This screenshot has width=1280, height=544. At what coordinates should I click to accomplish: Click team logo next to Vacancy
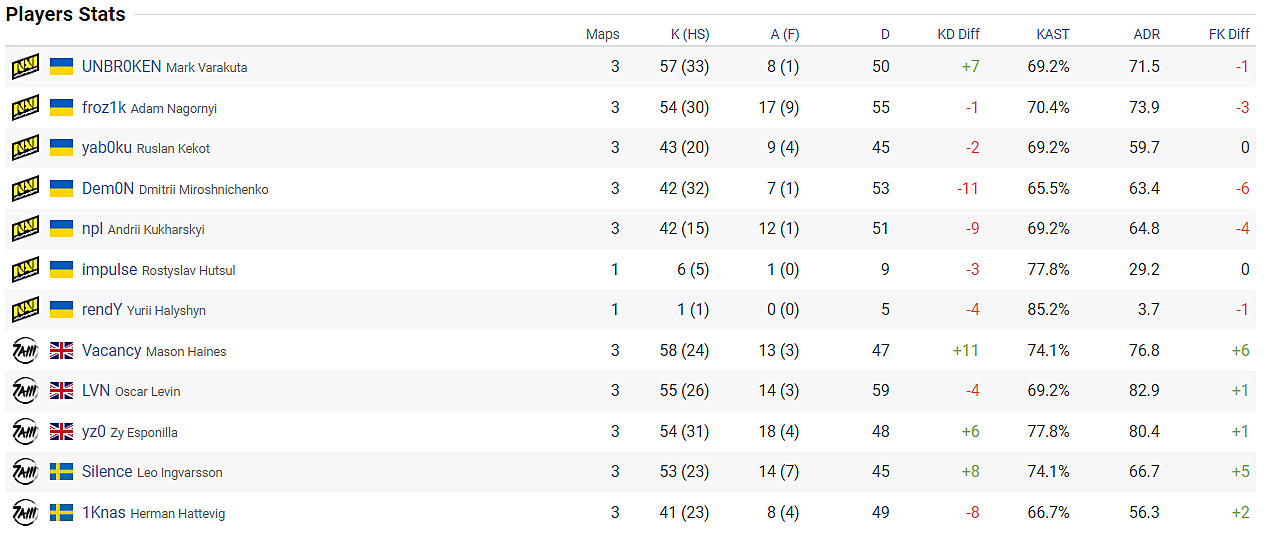tap(25, 351)
